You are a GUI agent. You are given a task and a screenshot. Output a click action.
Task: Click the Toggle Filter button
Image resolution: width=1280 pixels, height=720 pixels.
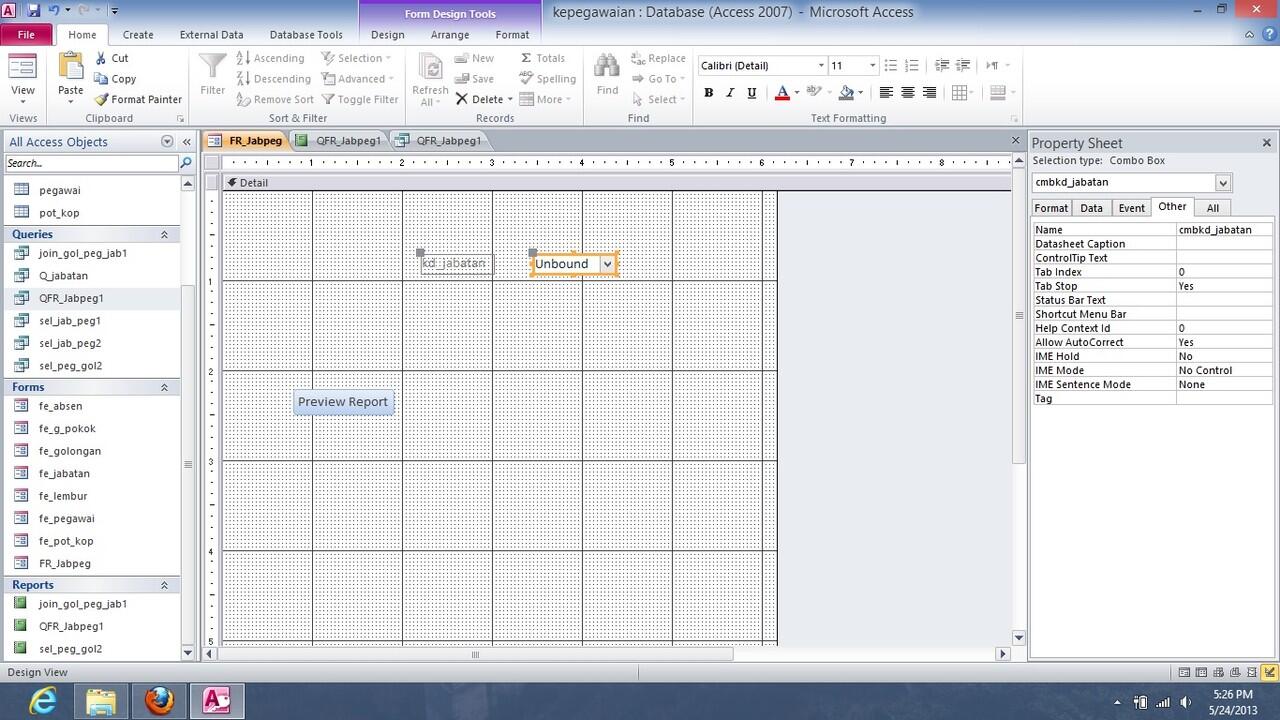pyautogui.click(x=359, y=100)
